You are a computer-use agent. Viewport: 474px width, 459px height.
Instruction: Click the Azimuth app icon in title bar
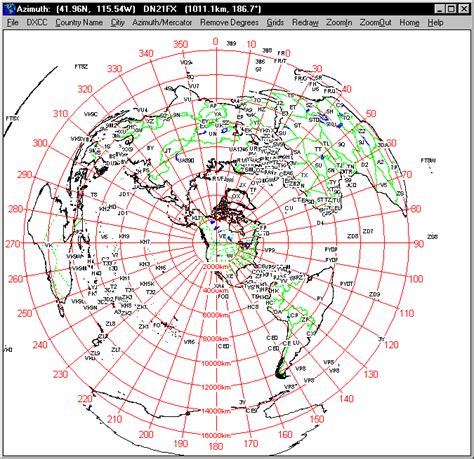(11, 9)
